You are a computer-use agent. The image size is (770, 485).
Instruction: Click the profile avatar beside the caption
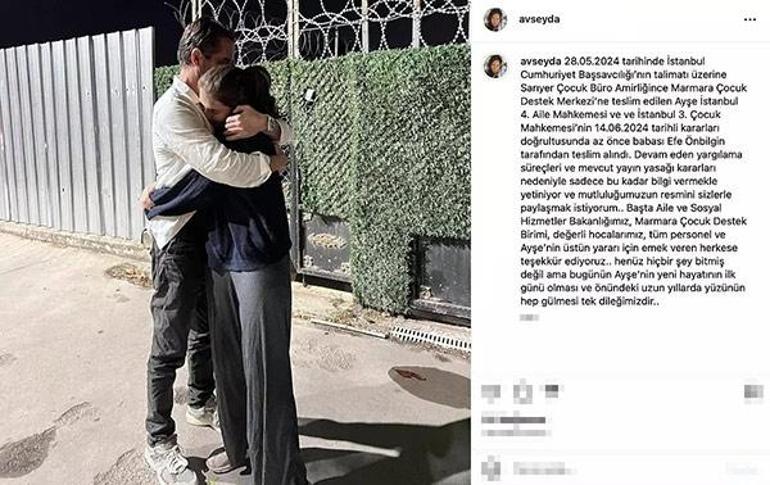tap(495, 66)
